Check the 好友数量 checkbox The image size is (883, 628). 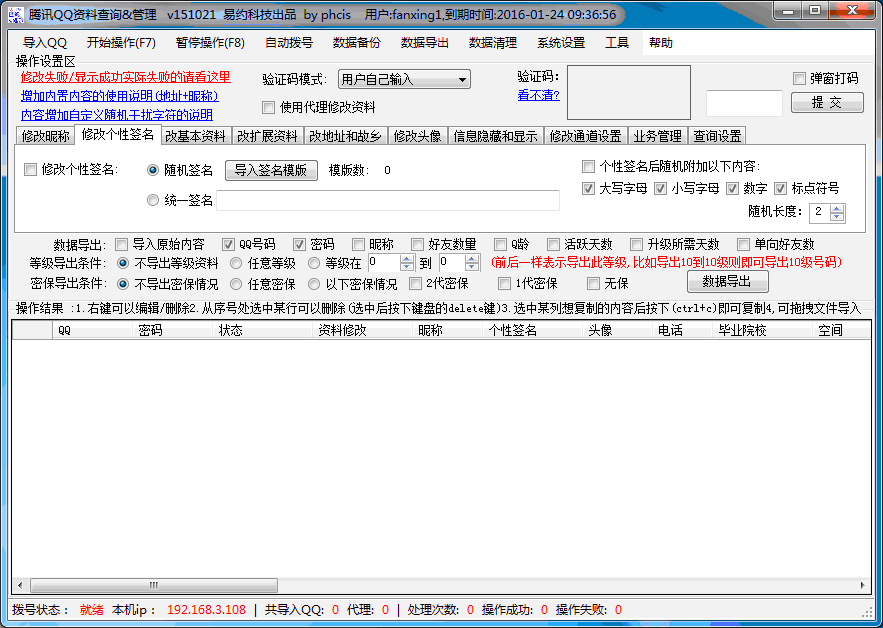click(x=417, y=244)
